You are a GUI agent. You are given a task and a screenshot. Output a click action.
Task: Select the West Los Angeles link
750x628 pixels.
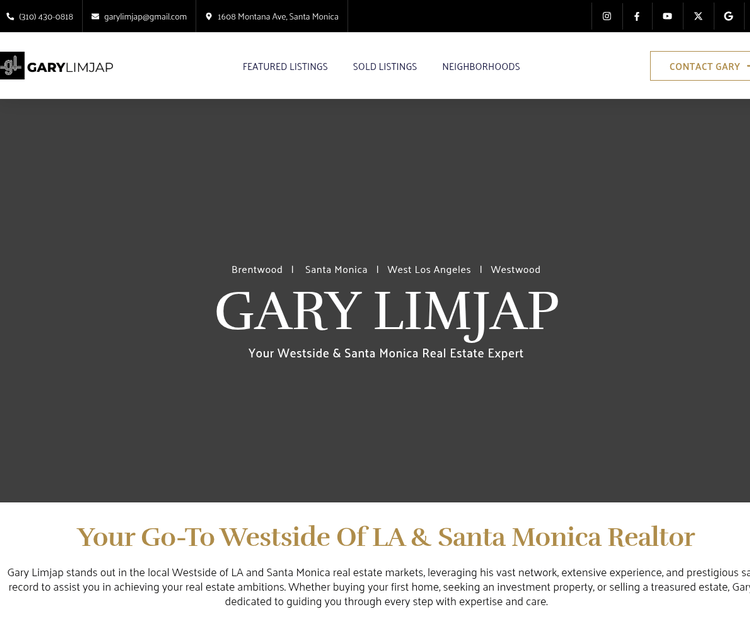click(429, 270)
